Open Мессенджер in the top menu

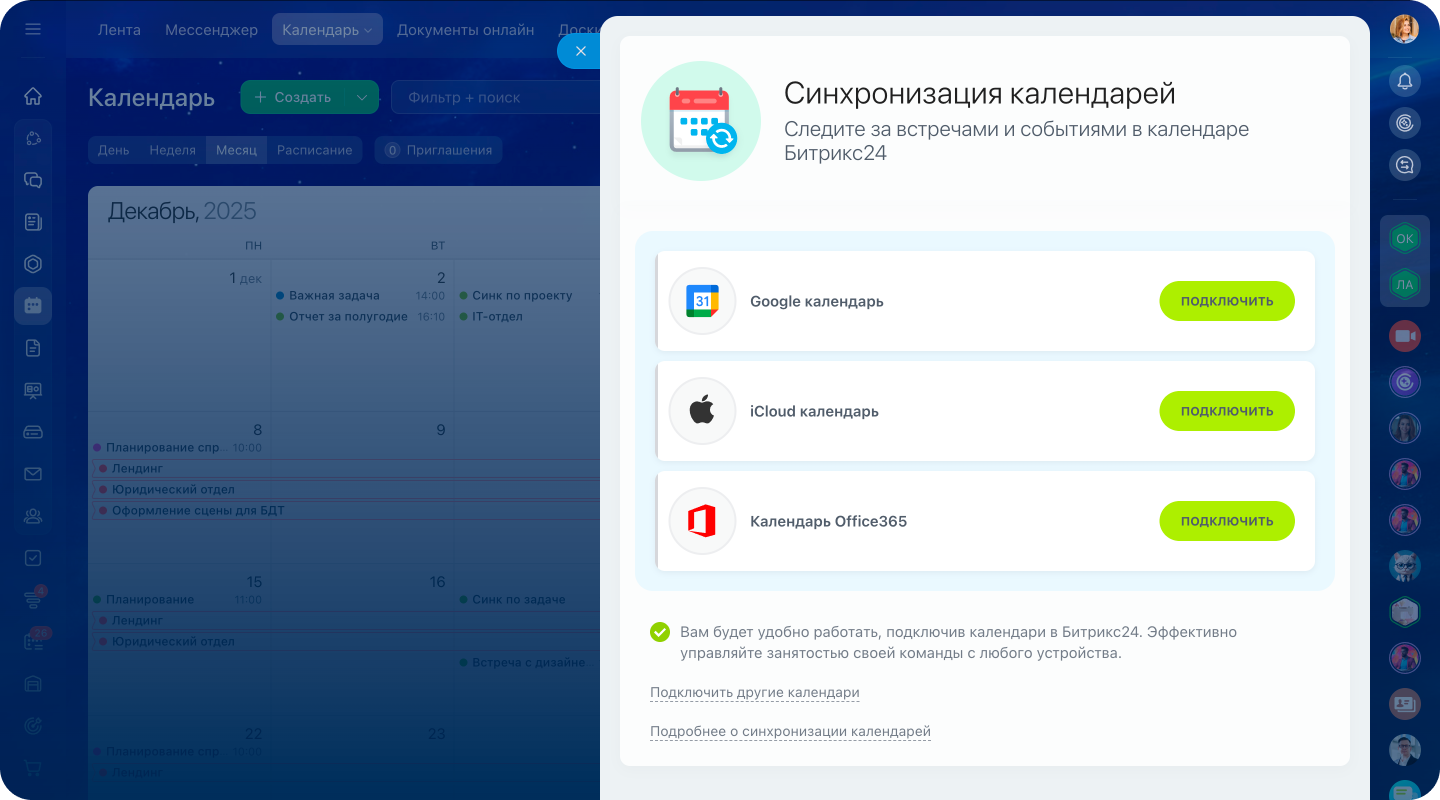coord(211,30)
